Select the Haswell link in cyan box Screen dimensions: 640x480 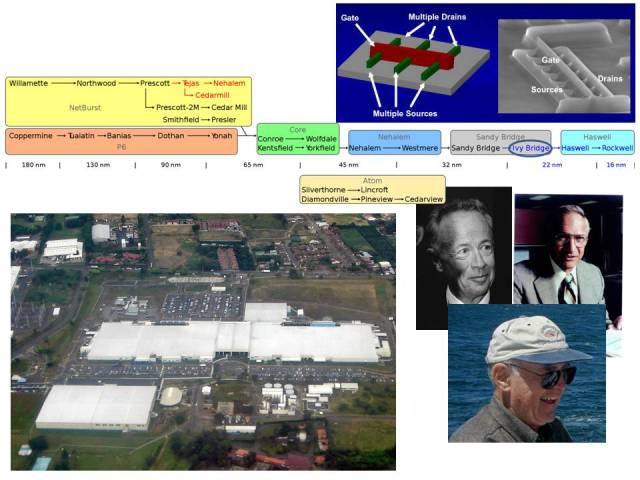[x=575, y=148]
